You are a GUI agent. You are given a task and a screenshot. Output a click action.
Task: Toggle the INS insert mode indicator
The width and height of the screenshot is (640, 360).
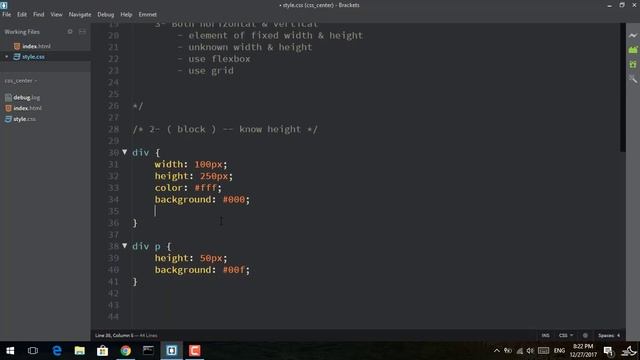point(545,336)
